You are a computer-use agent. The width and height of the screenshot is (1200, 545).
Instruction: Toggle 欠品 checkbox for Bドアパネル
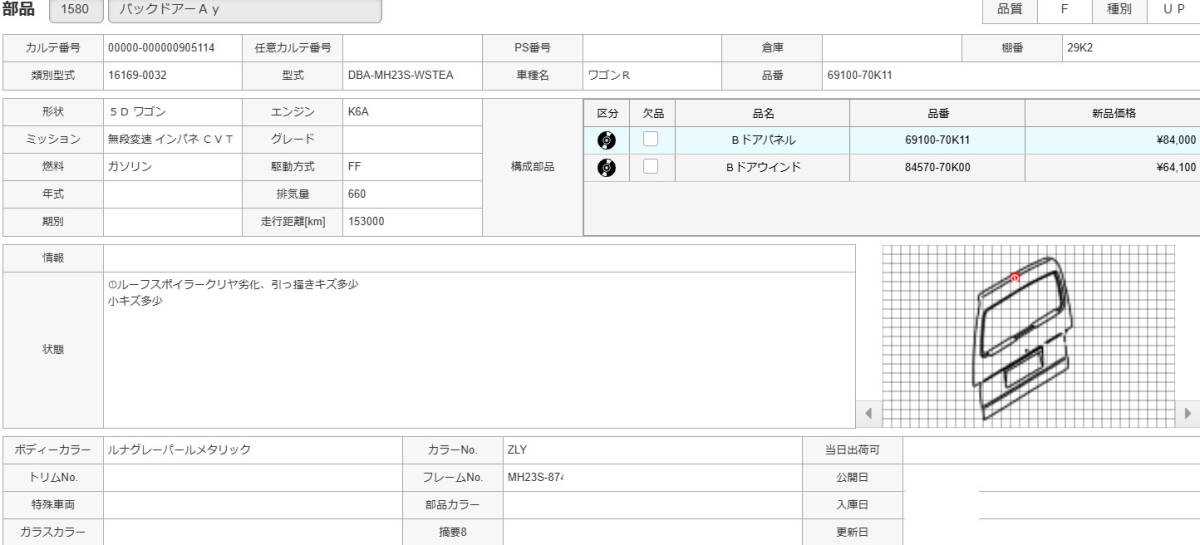click(650, 139)
